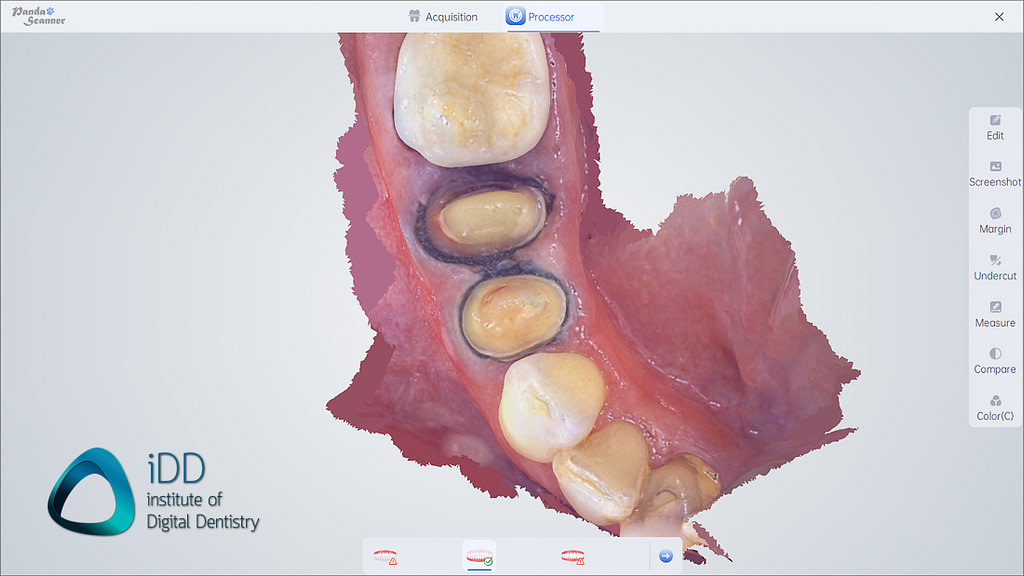Select the Edit tool
The height and width of the screenshot is (576, 1024).
[x=994, y=127]
